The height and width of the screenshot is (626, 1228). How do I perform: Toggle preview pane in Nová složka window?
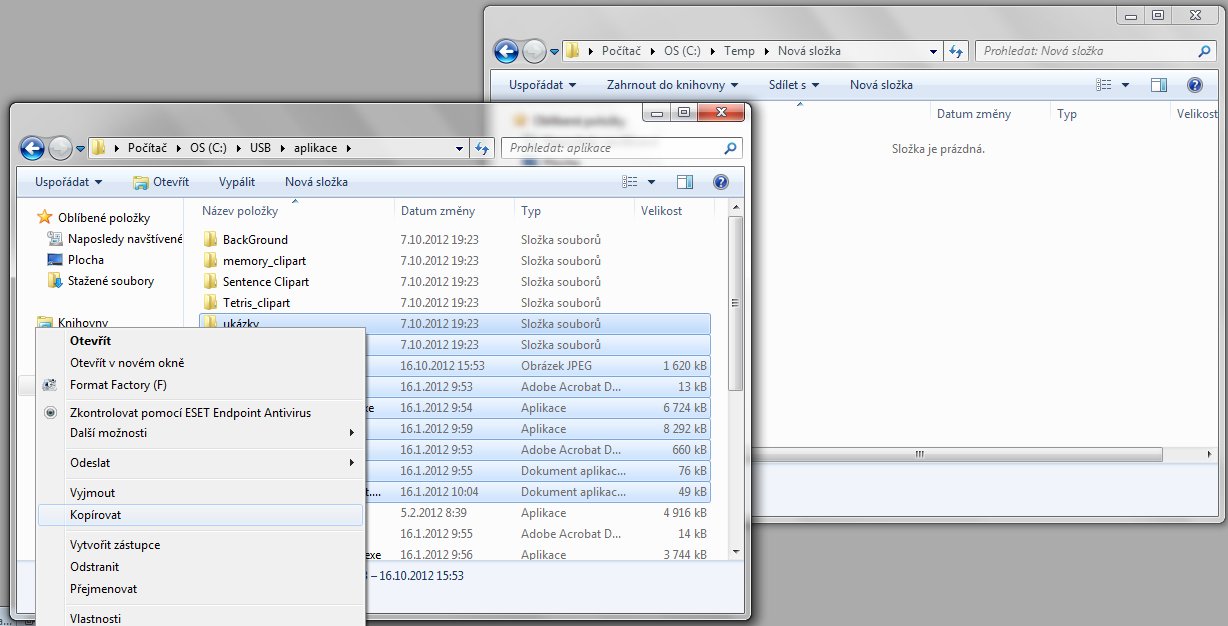click(1159, 85)
